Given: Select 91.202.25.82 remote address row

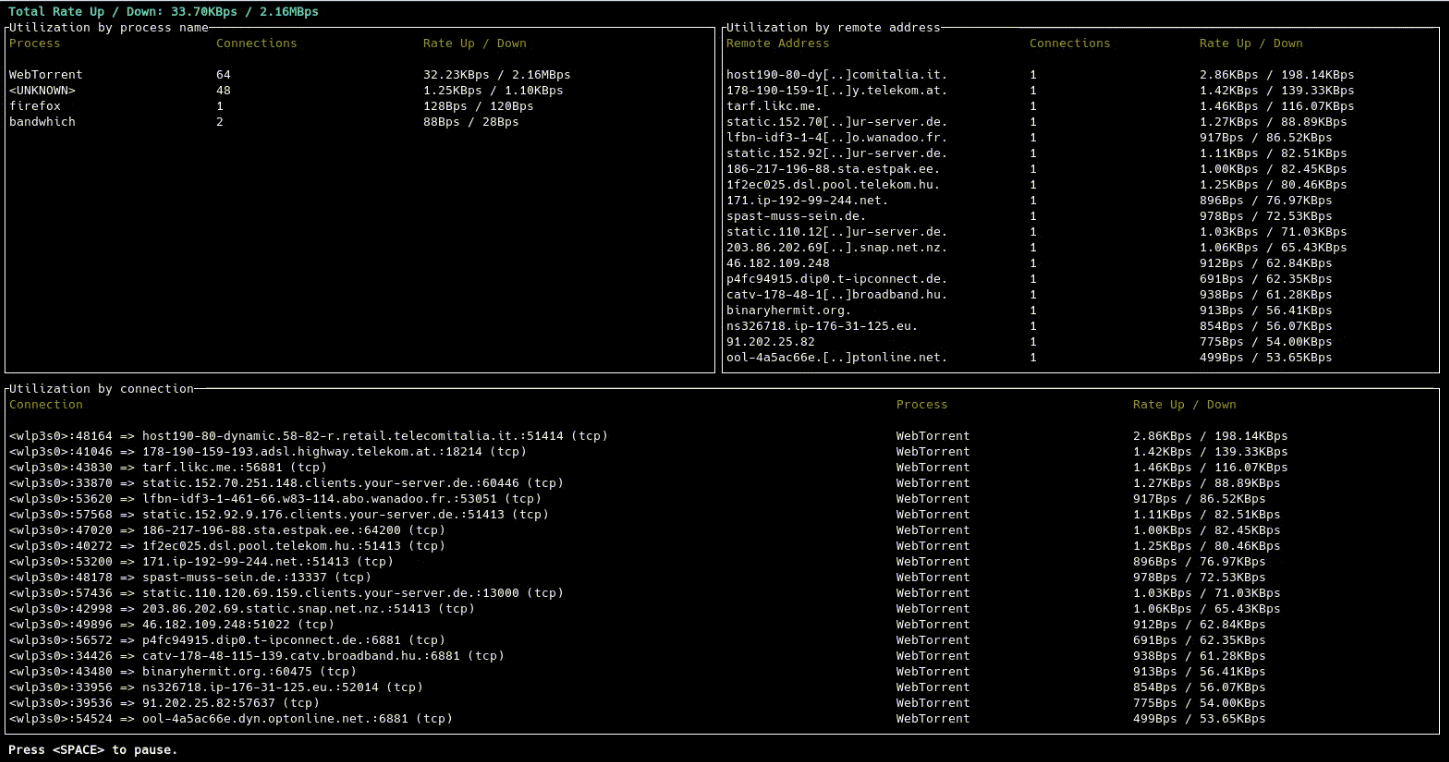Looking at the screenshot, I should tap(1082, 342).
